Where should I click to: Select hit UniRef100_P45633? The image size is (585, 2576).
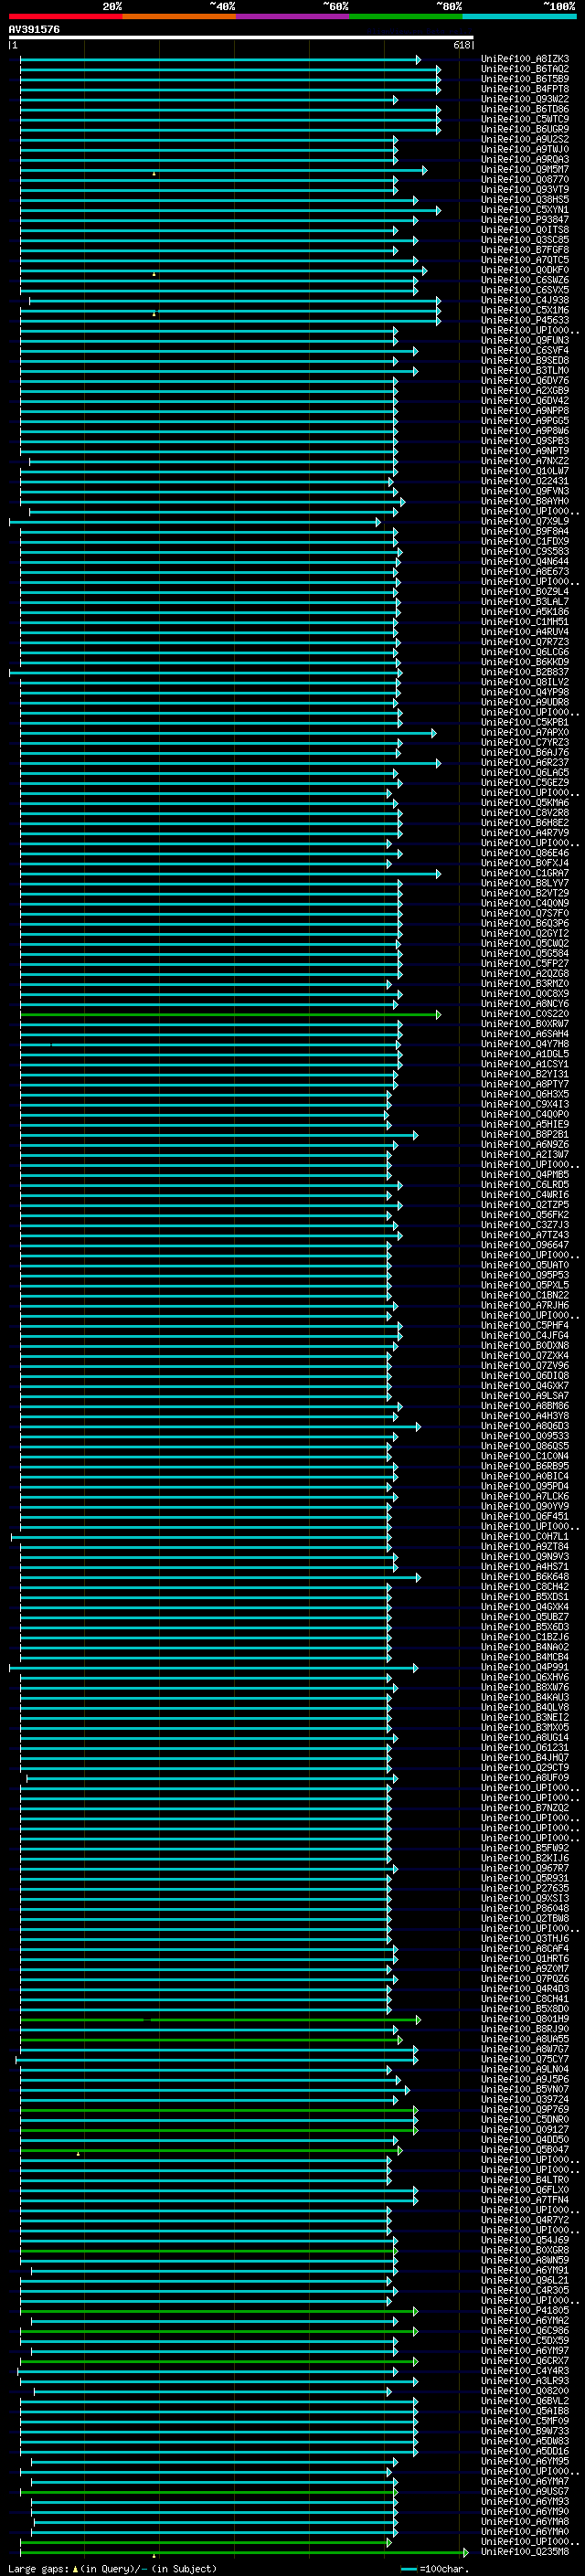point(524,320)
